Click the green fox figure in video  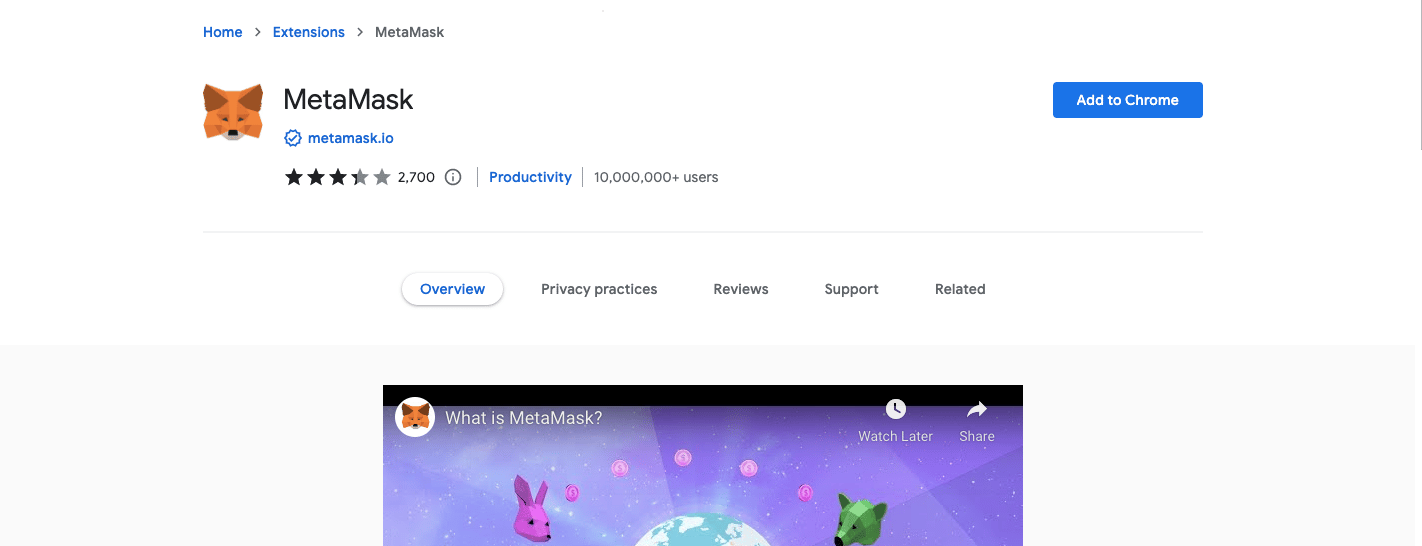(x=863, y=519)
